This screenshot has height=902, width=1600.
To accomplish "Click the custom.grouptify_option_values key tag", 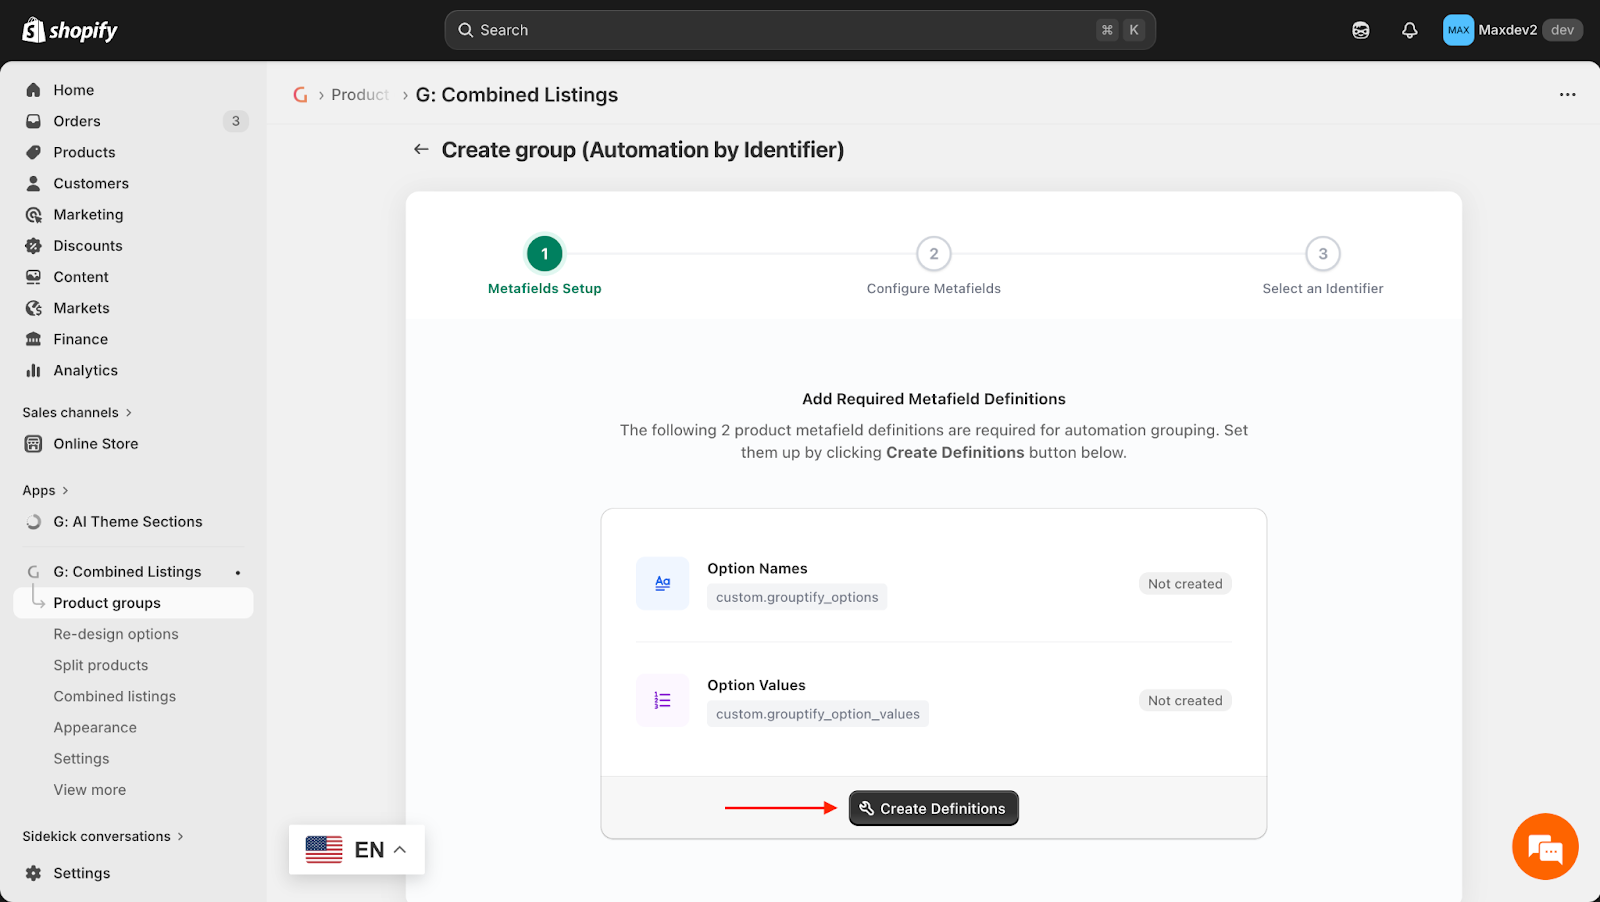I will click(x=818, y=714).
